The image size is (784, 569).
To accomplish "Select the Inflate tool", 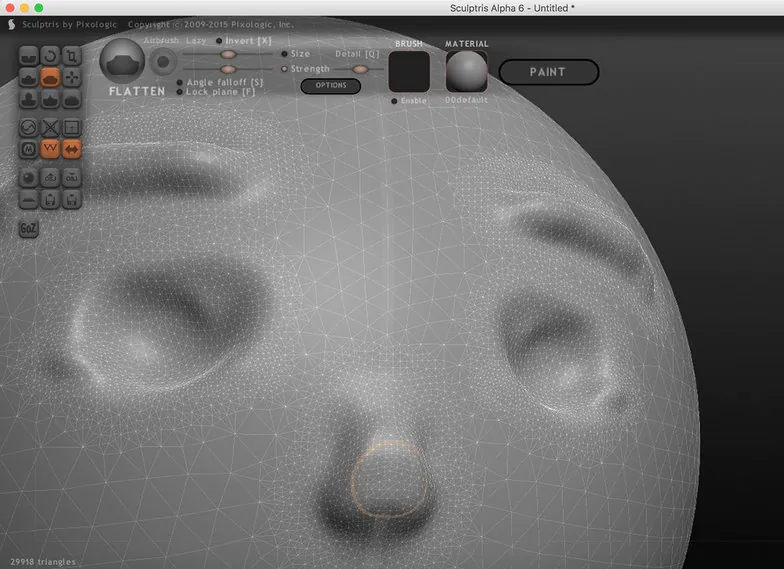I will [x=28, y=100].
